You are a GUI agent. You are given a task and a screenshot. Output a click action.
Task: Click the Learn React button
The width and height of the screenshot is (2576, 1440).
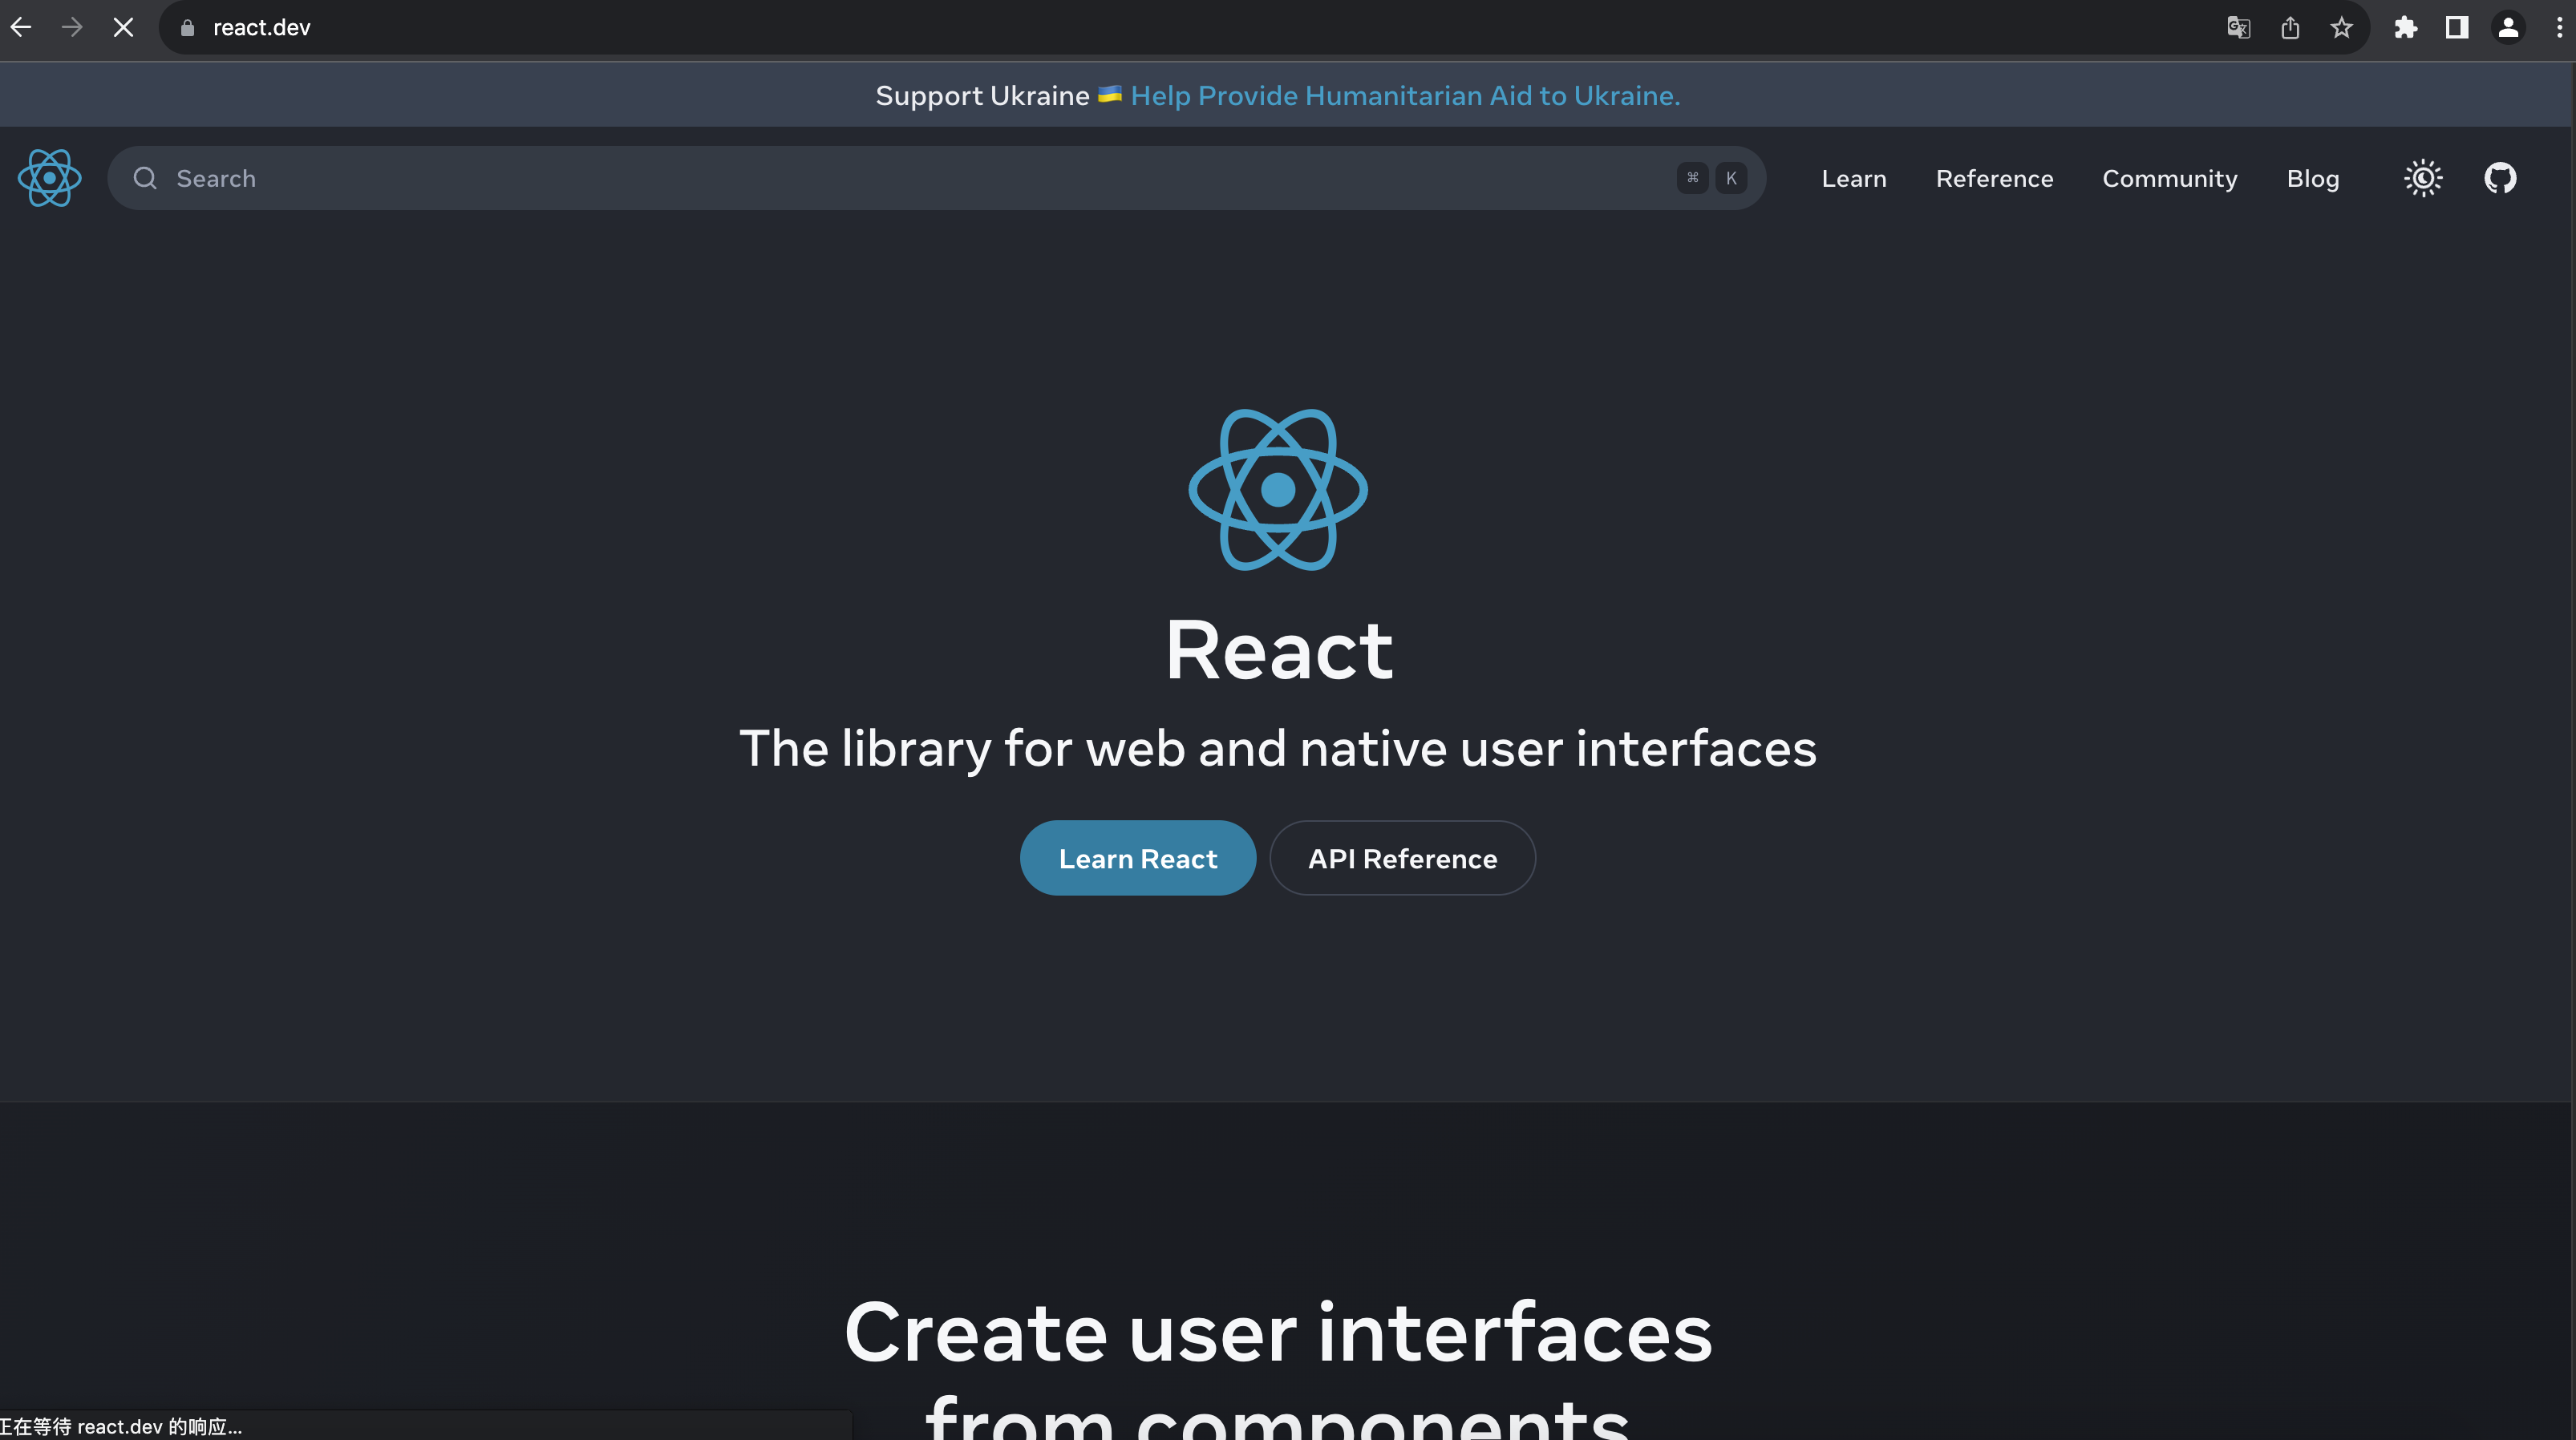tap(1138, 858)
